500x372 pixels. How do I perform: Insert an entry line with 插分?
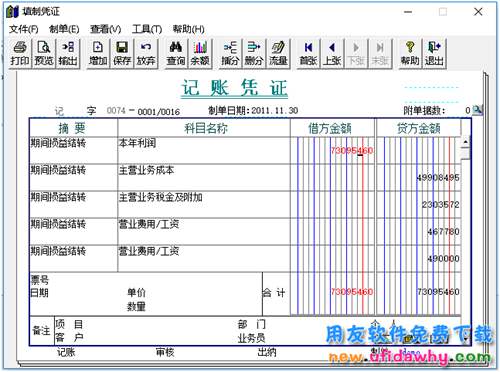[230, 53]
